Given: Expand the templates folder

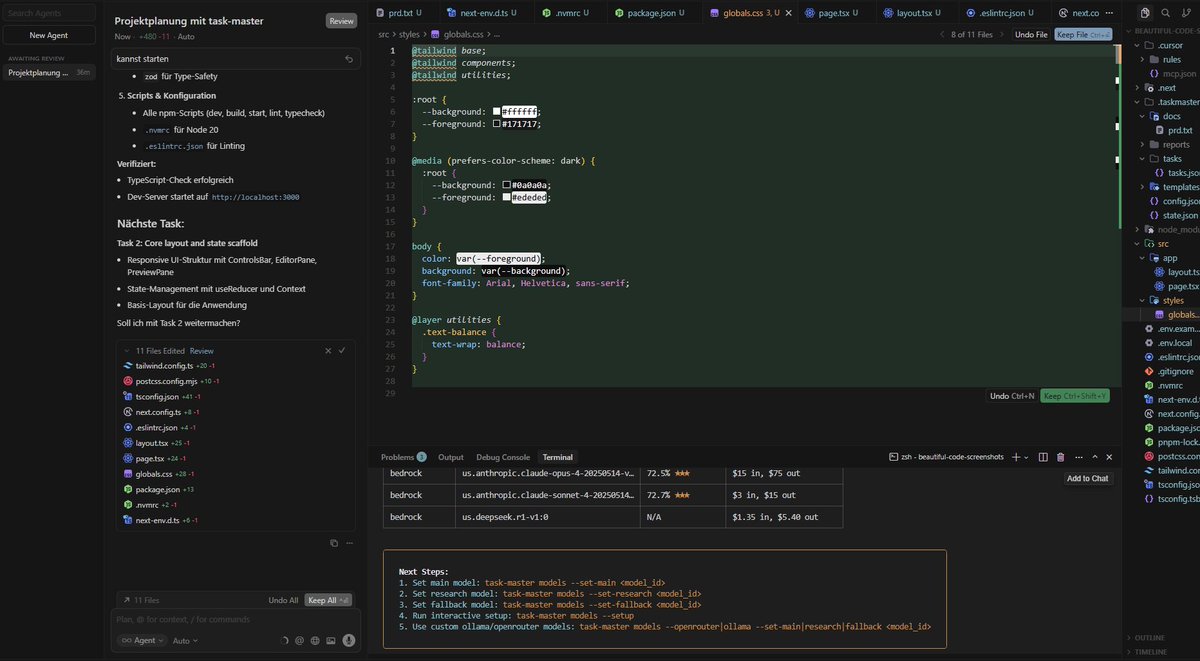Looking at the screenshot, I should (x=1142, y=187).
